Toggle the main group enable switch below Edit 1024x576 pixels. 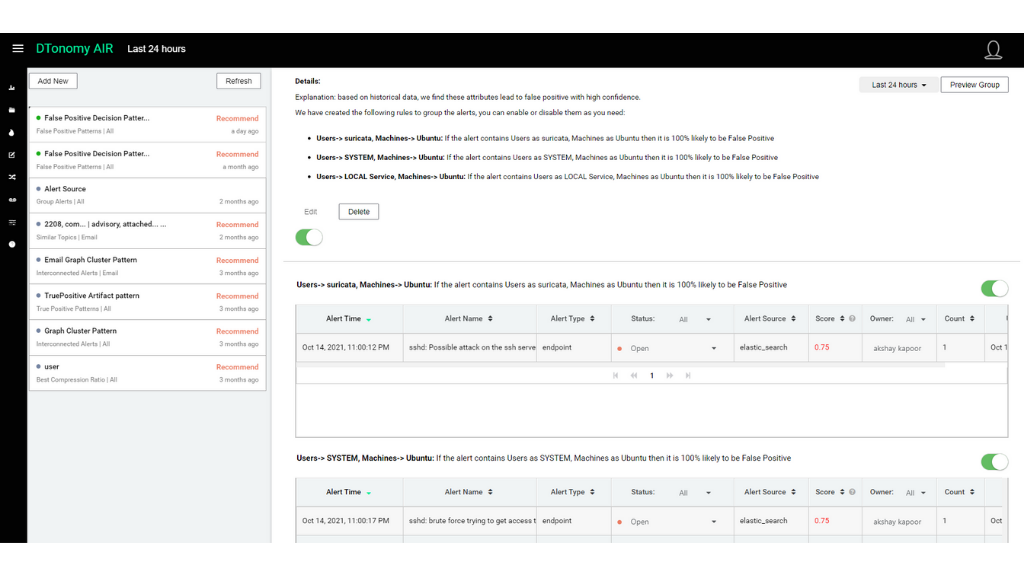tap(309, 237)
